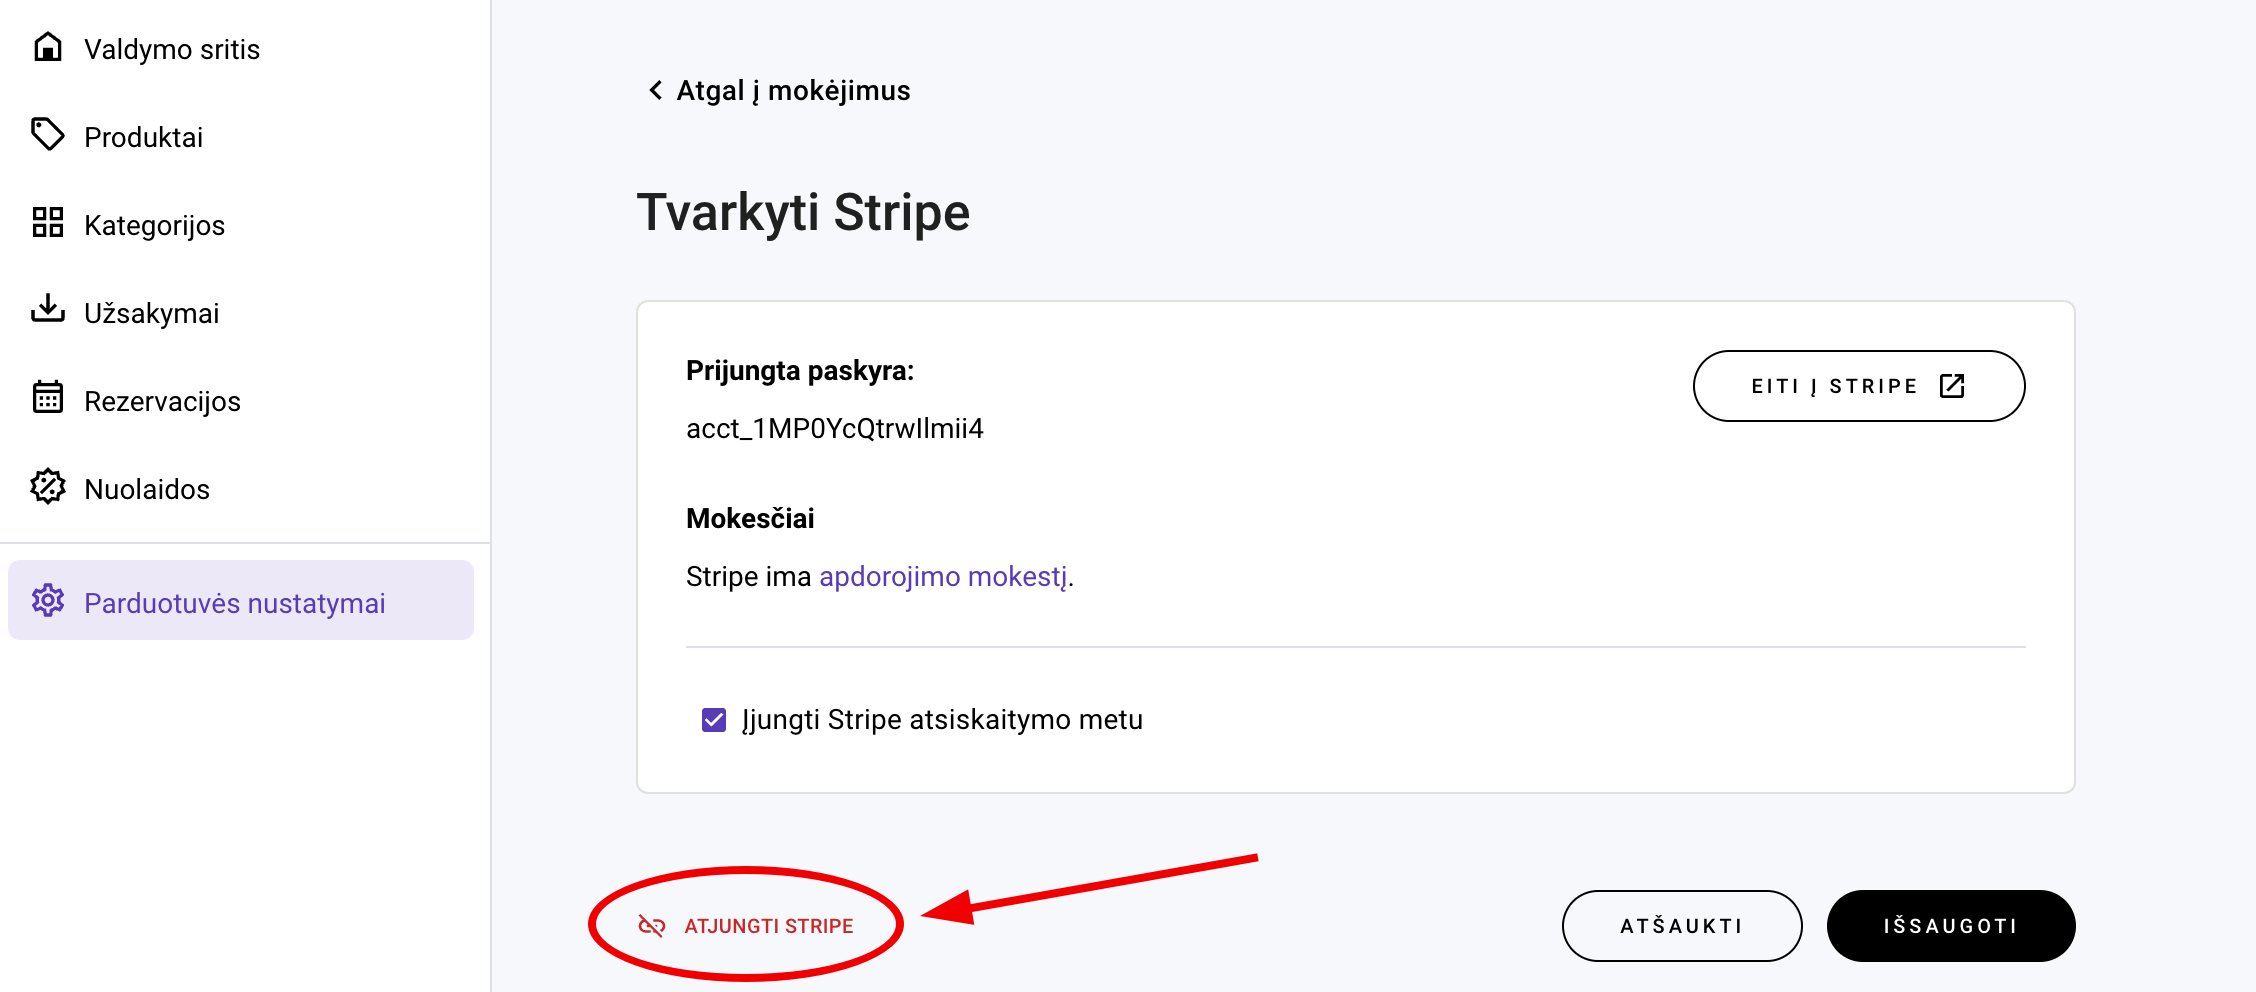The height and width of the screenshot is (992, 2256).
Task: Open the Produktai menu item
Action: (x=143, y=137)
